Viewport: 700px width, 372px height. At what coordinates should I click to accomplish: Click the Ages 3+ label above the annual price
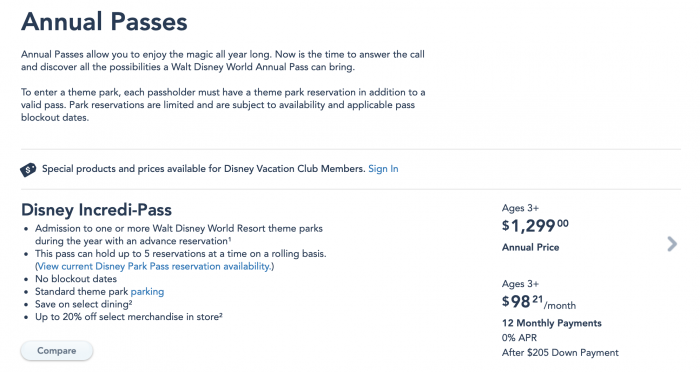[520, 208]
